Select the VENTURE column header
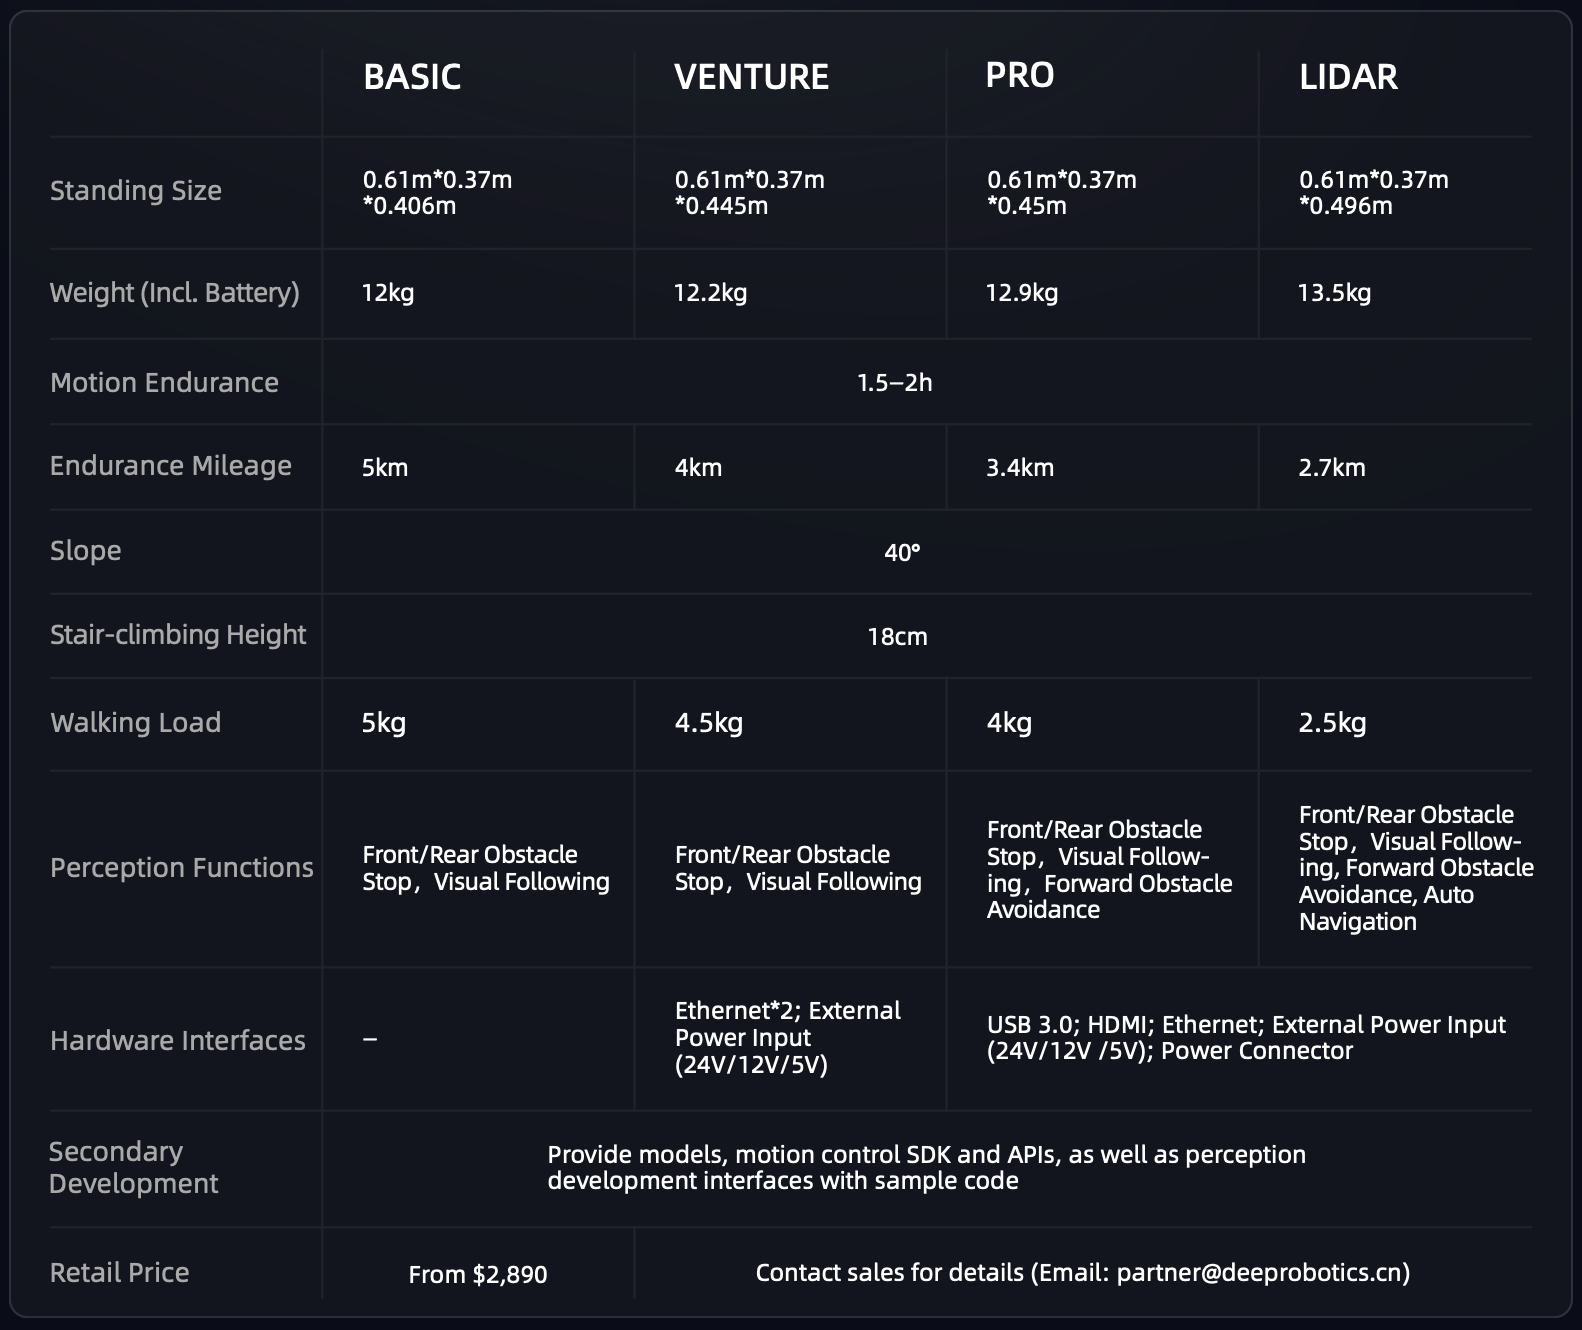The image size is (1582, 1330). [x=751, y=77]
